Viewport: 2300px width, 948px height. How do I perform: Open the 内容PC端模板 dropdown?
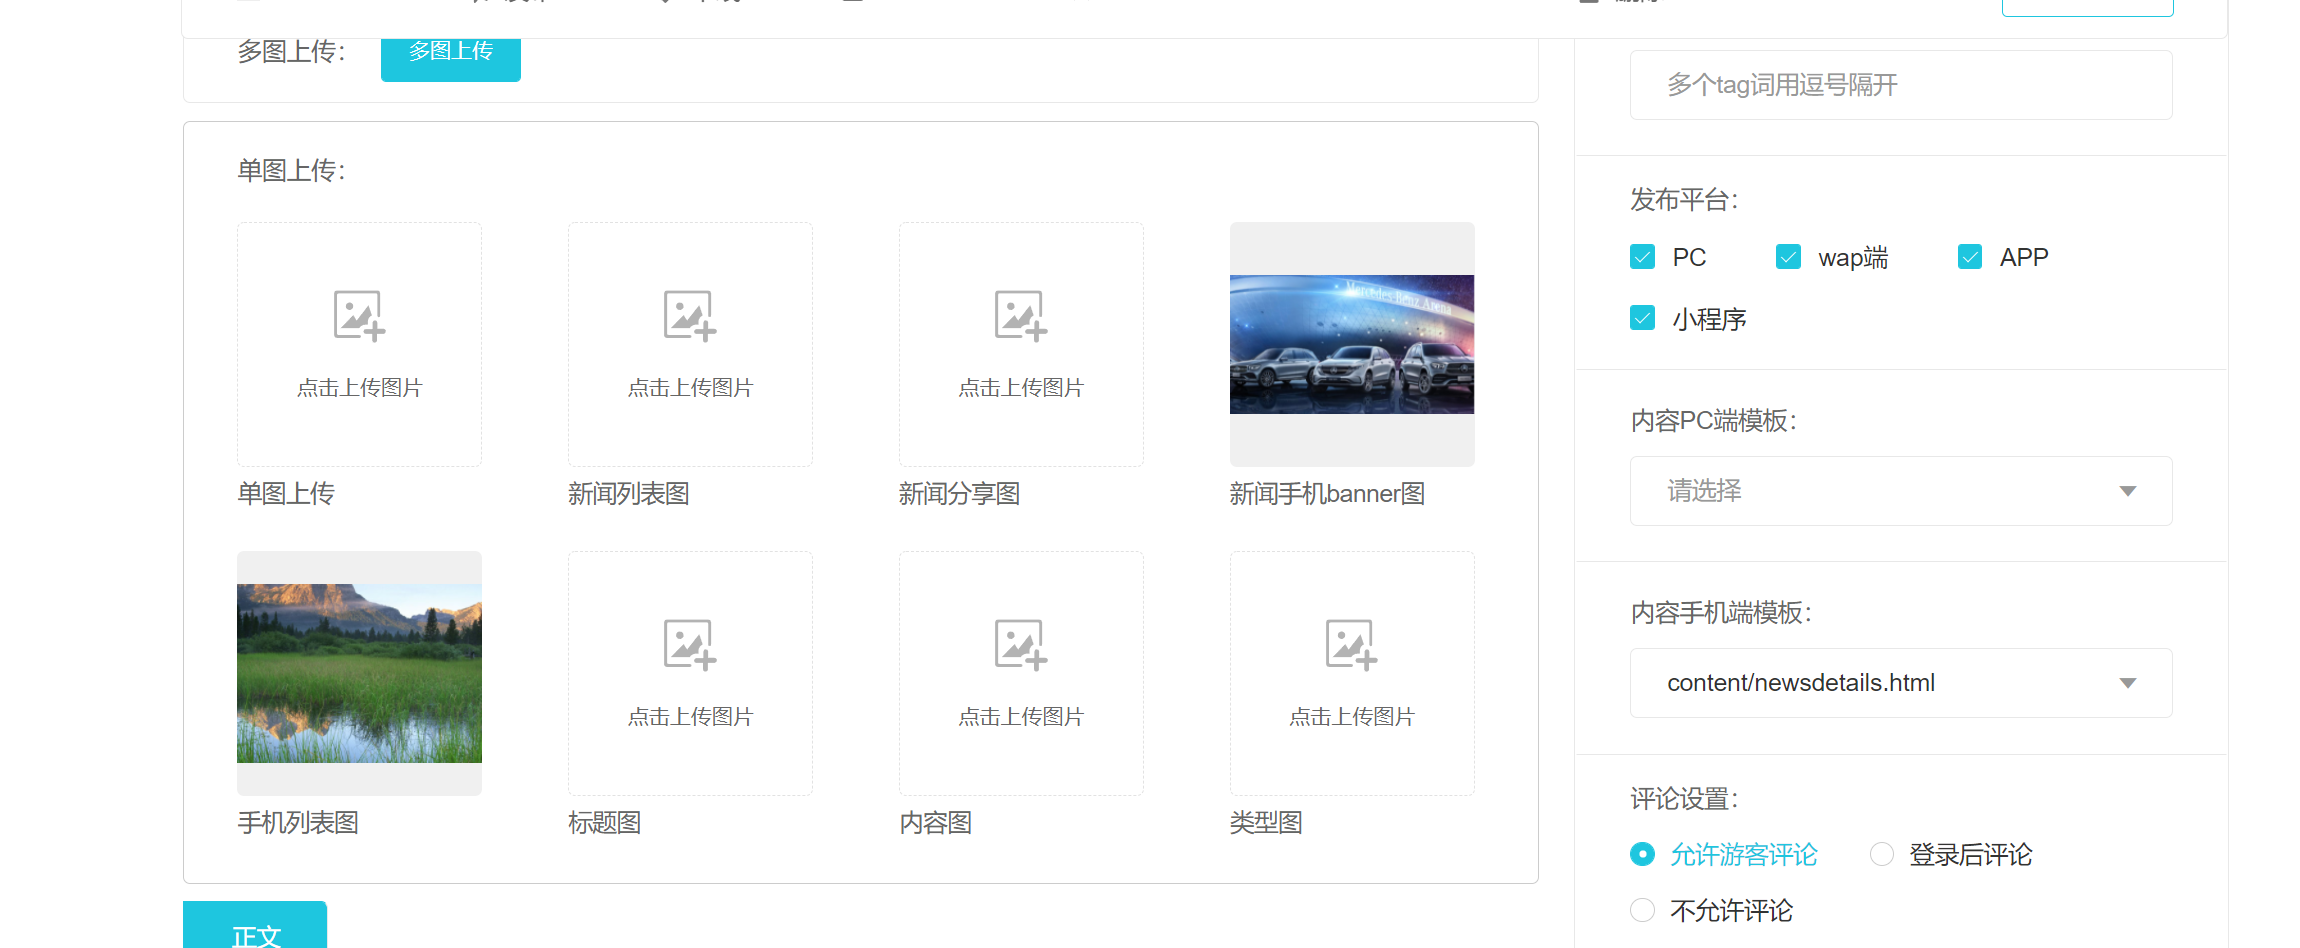1901,491
